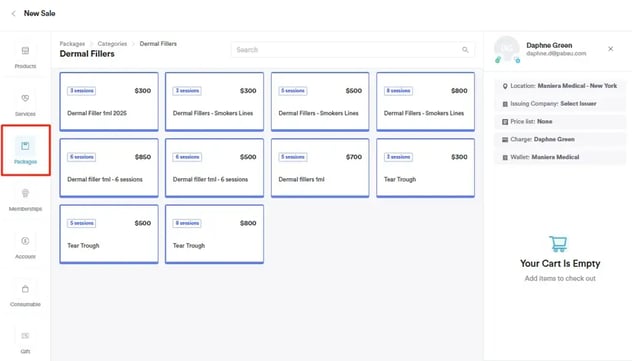The height and width of the screenshot is (361, 632).
Task: Click the green badge on the client avatar
Action: [x=498, y=60]
